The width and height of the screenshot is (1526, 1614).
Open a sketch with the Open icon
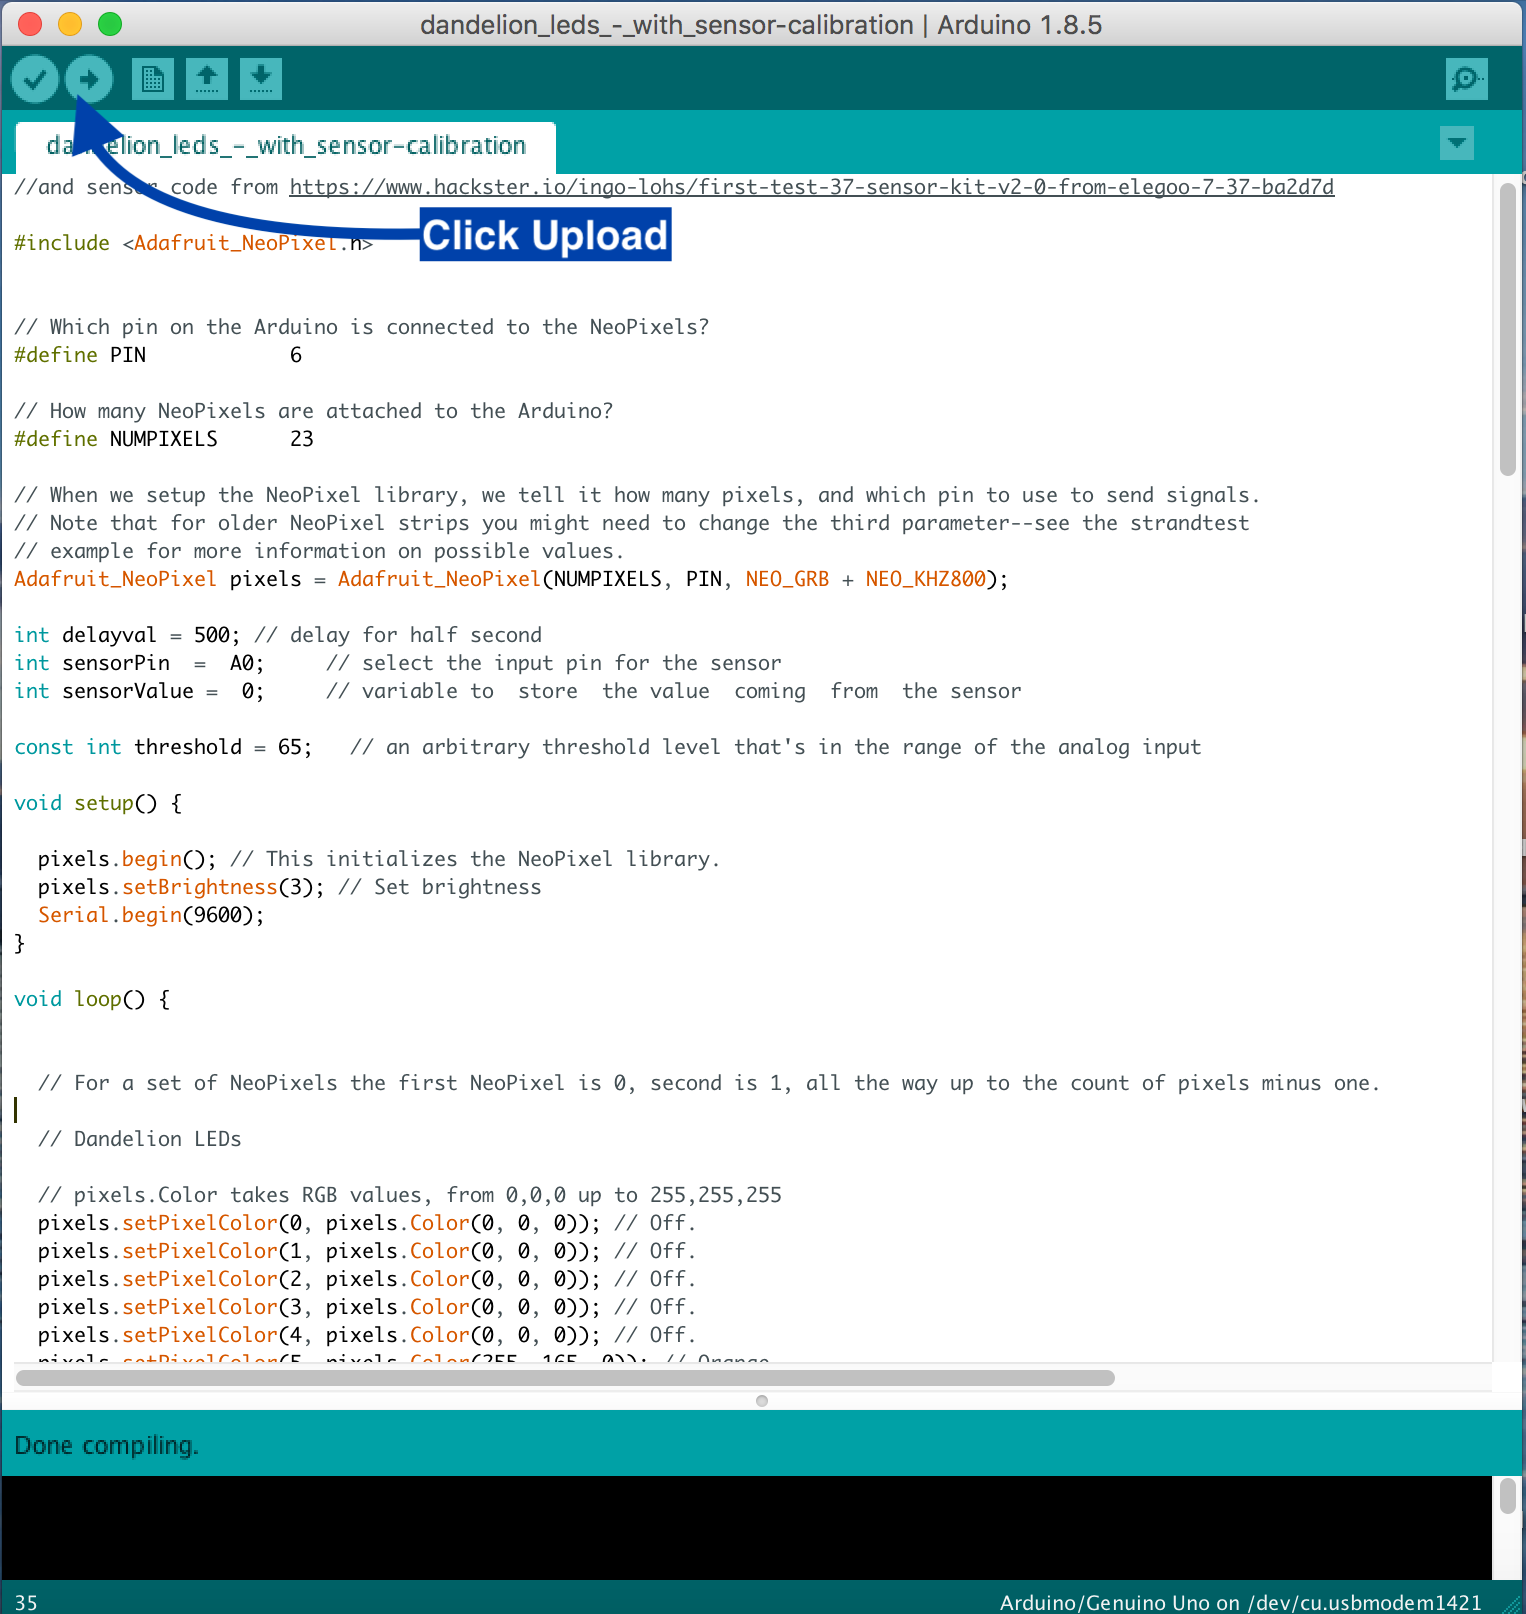(x=207, y=79)
